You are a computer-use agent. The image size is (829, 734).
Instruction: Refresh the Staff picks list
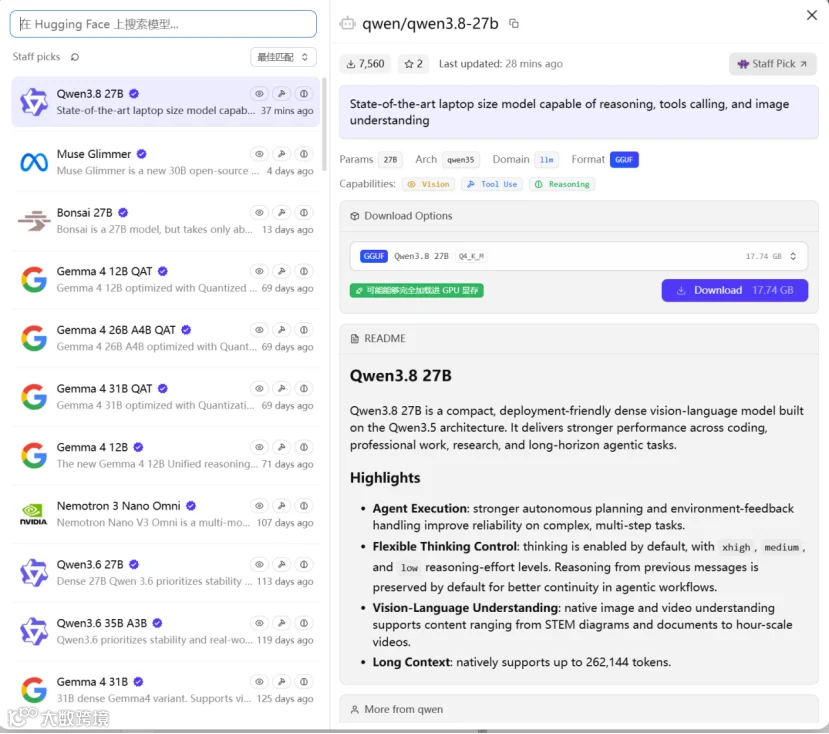[x=75, y=57]
